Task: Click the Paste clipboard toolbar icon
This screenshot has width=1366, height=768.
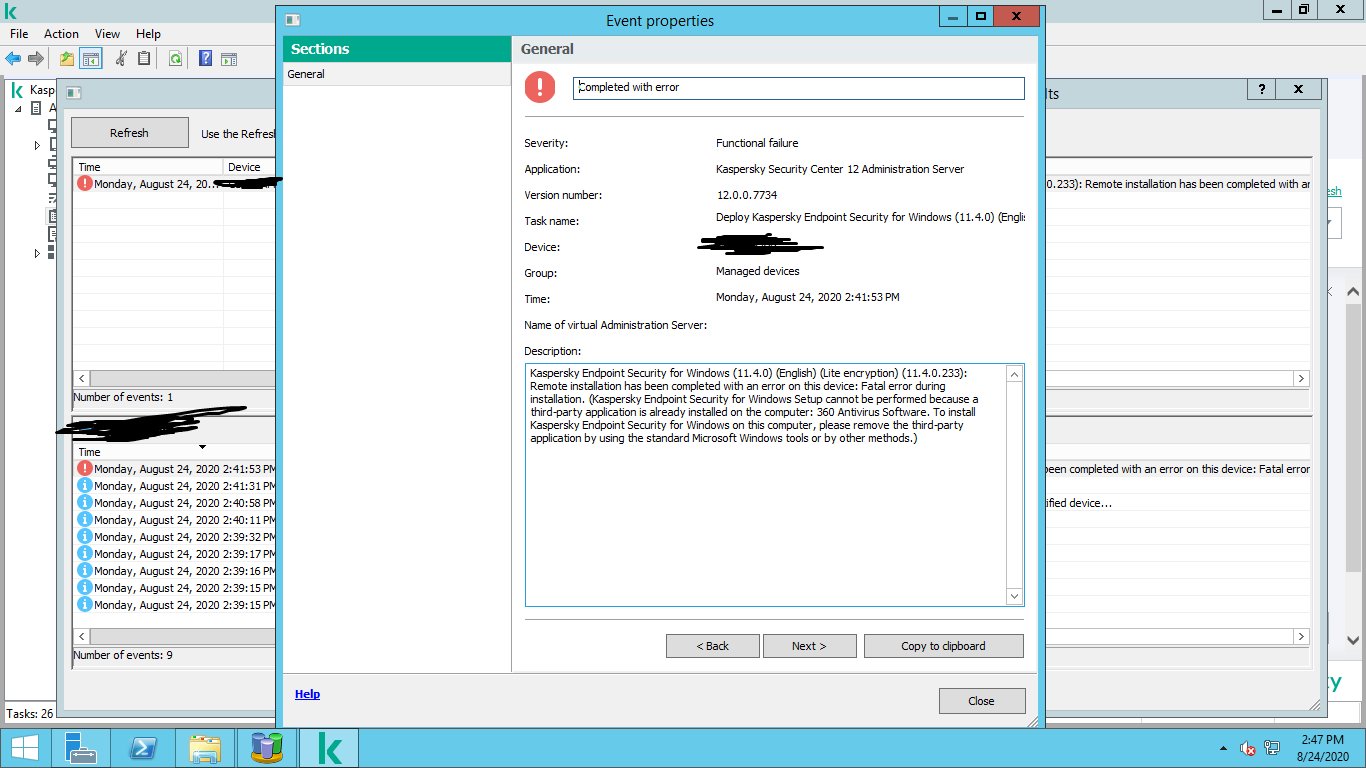Action: pyautogui.click(x=144, y=59)
